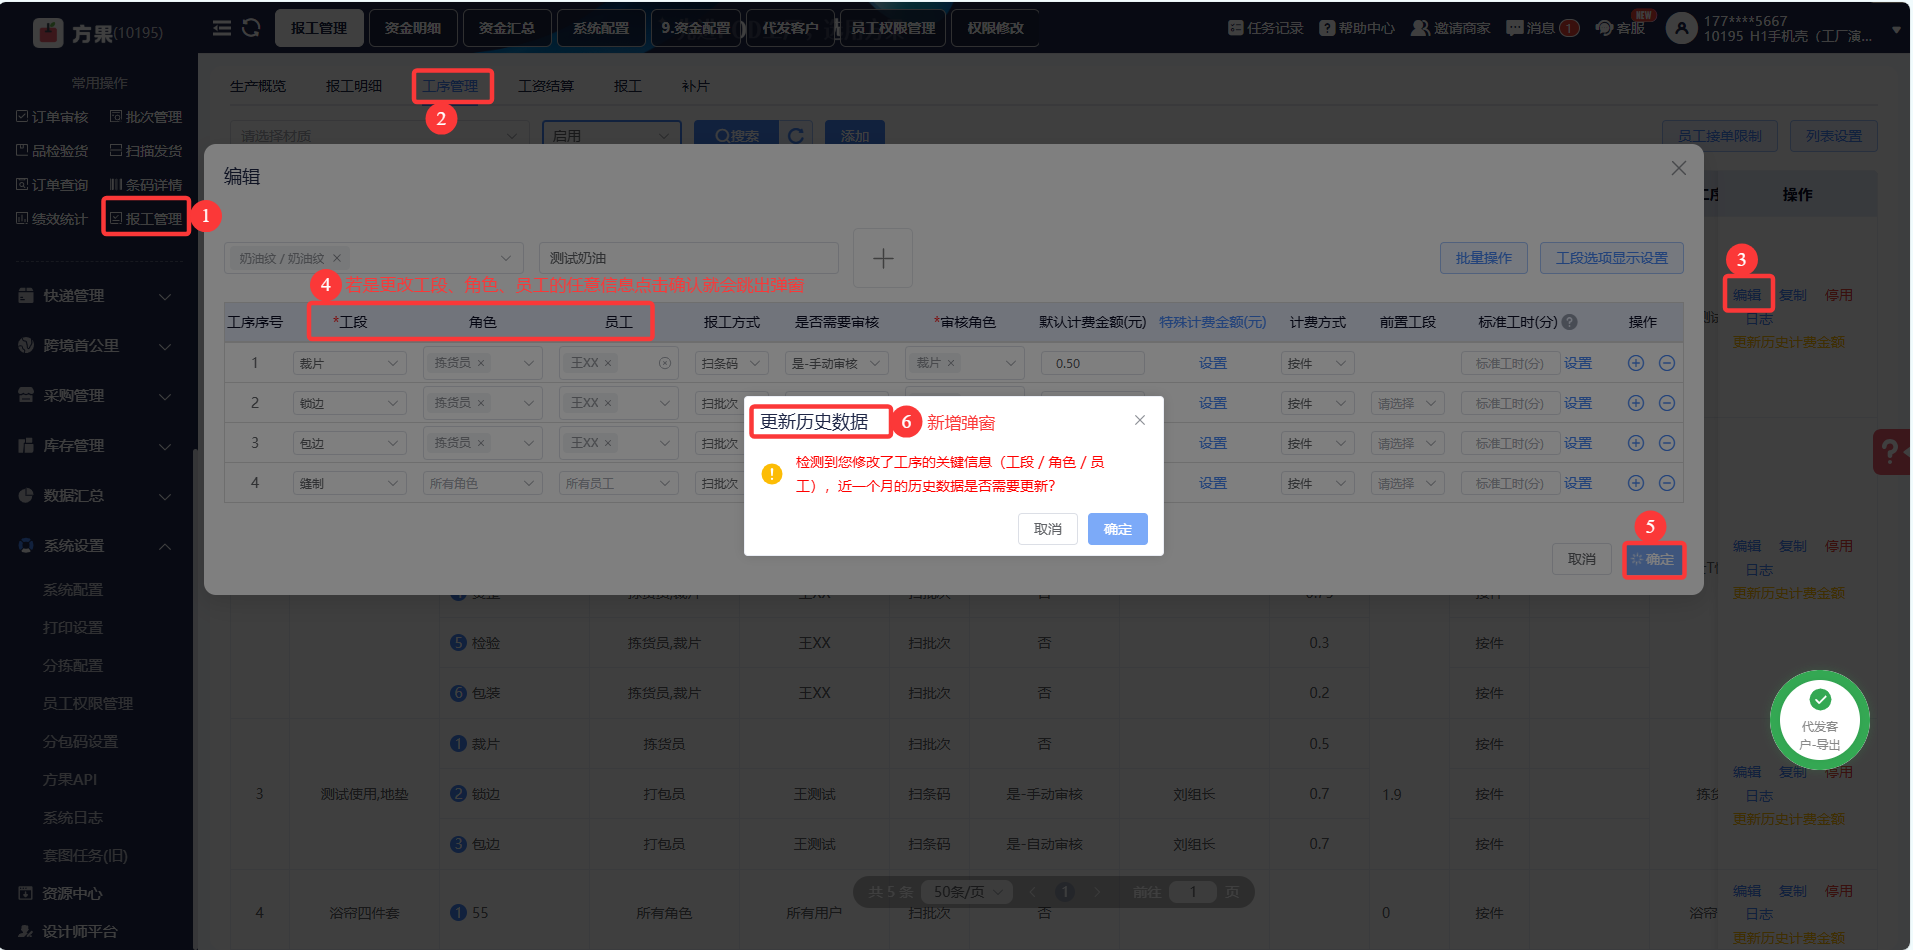1913x950 pixels.
Task: Expand 快递管理 in the sidebar
Action: point(96,296)
